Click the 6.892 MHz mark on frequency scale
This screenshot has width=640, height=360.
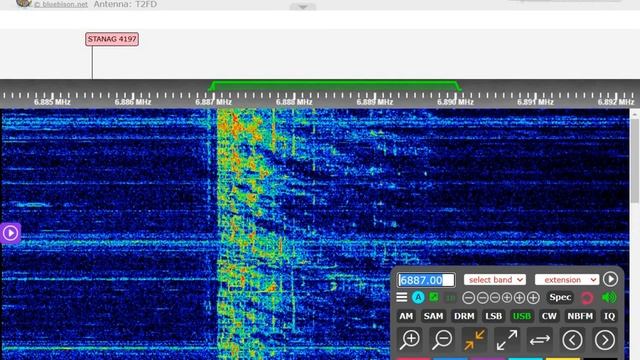point(616,102)
